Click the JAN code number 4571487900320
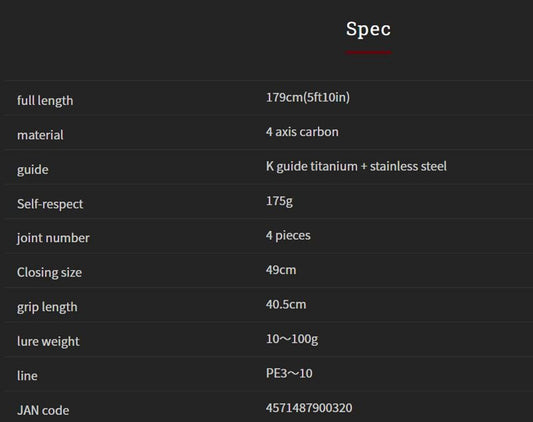The width and height of the screenshot is (533, 422). (309, 408)
